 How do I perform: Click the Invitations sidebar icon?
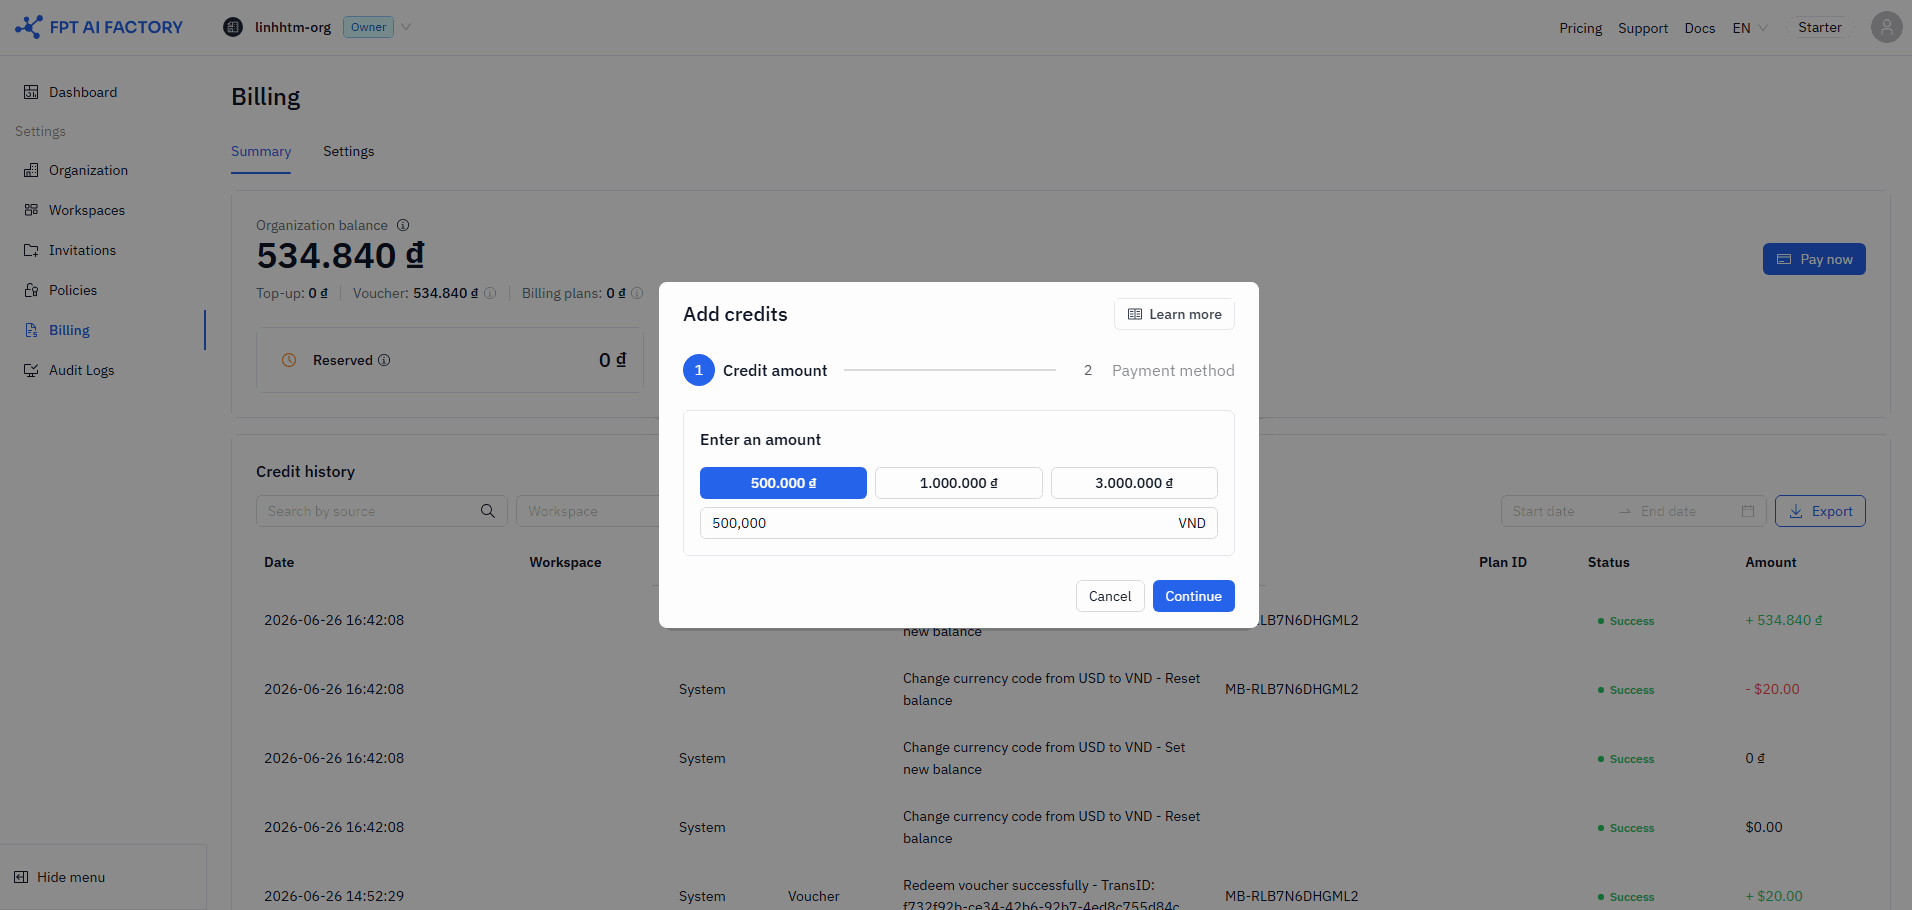31,250
